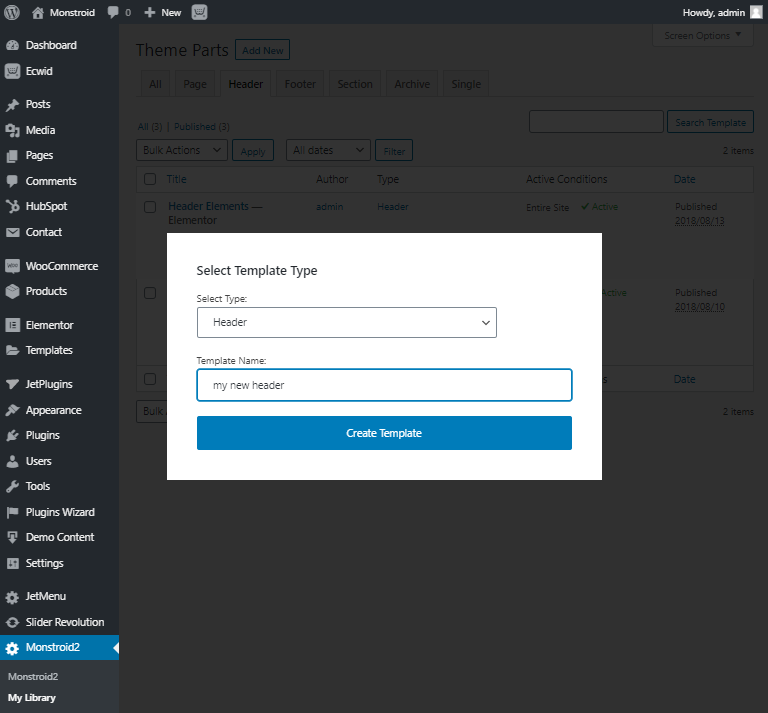768x713 pixels.
Task: Open Monstroid2 submenu link
Action: (33, 677)
